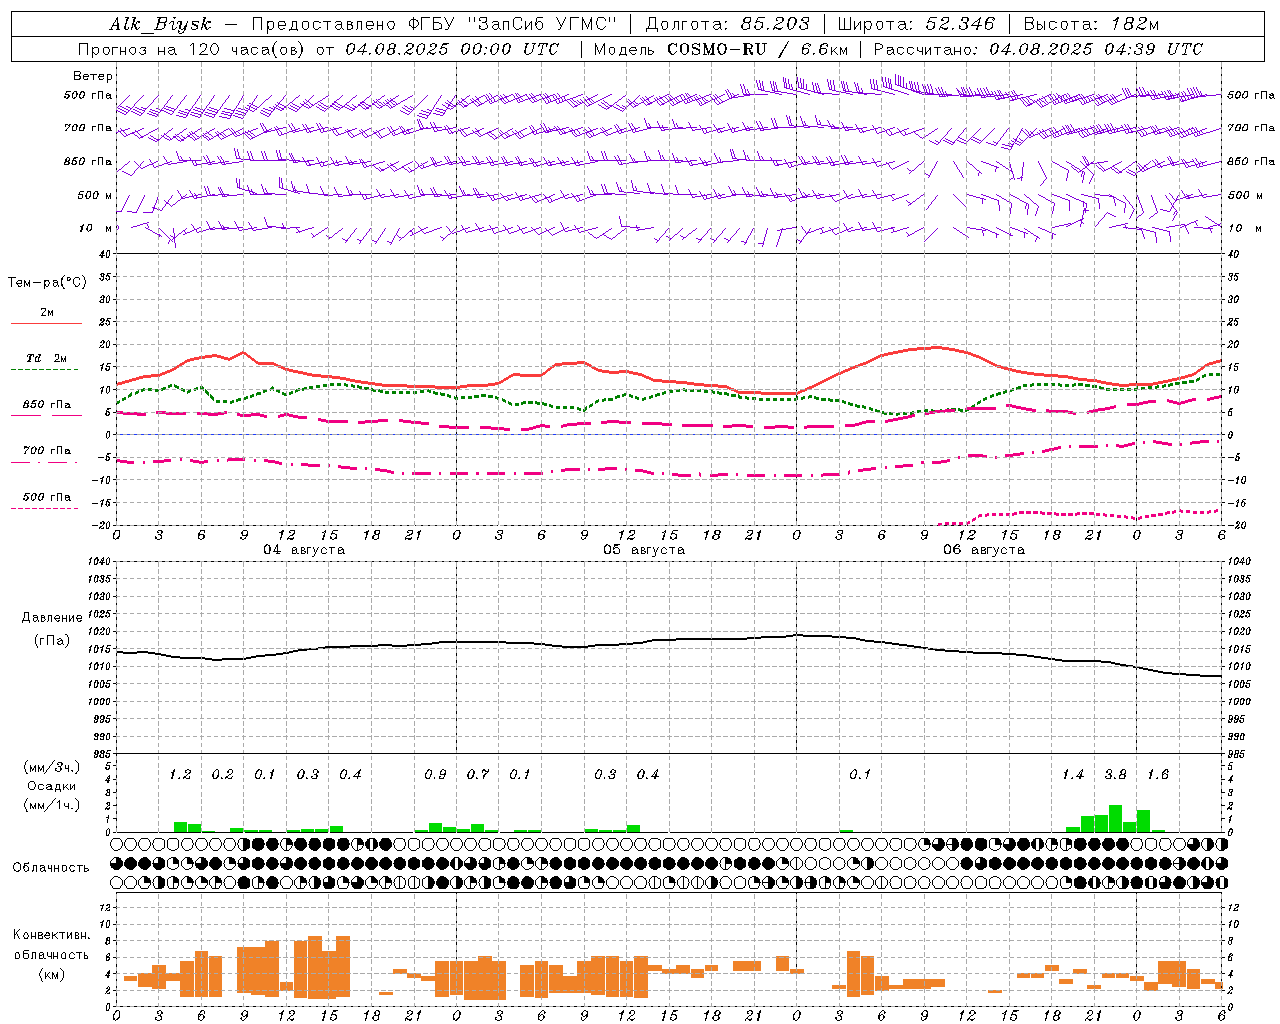Click the 10 м wind level label on the left
This screenshot has width=1280, height=1024.
(x=96, y=228)
